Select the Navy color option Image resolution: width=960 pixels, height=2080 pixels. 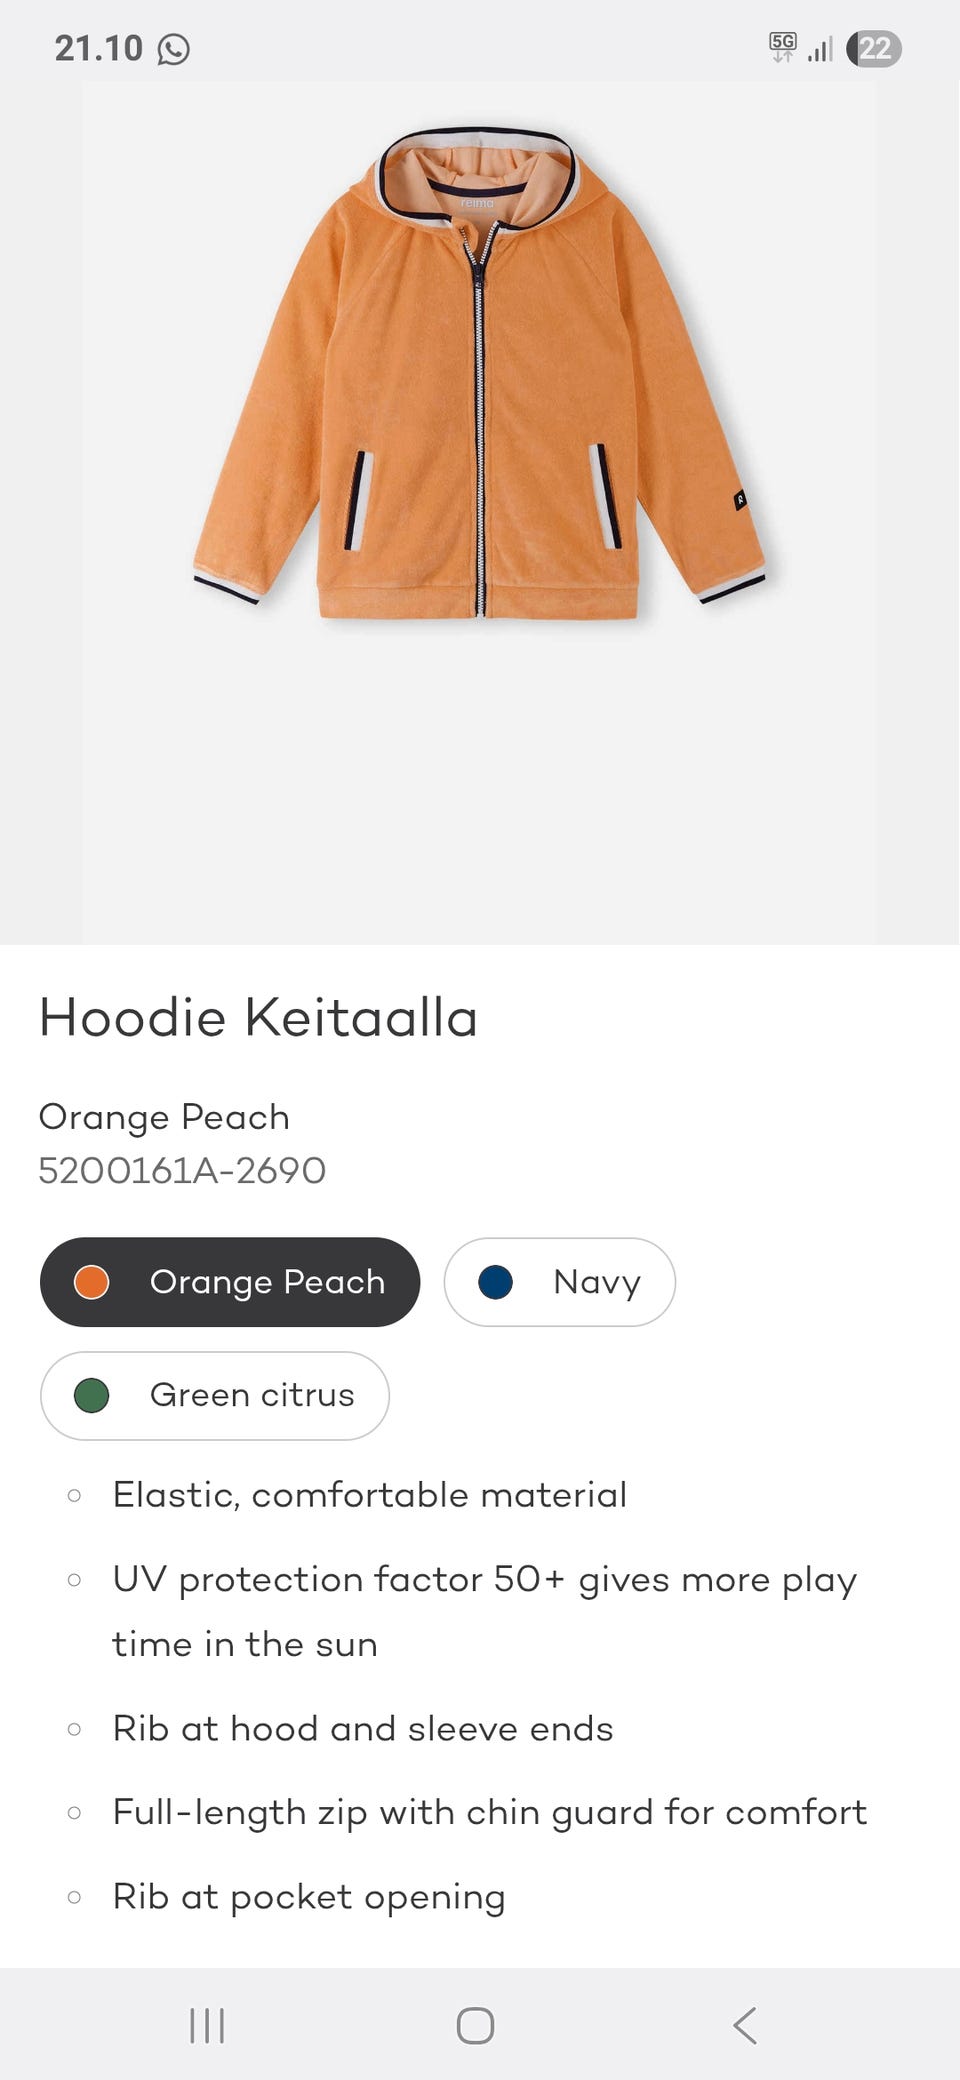point(559,1282)
